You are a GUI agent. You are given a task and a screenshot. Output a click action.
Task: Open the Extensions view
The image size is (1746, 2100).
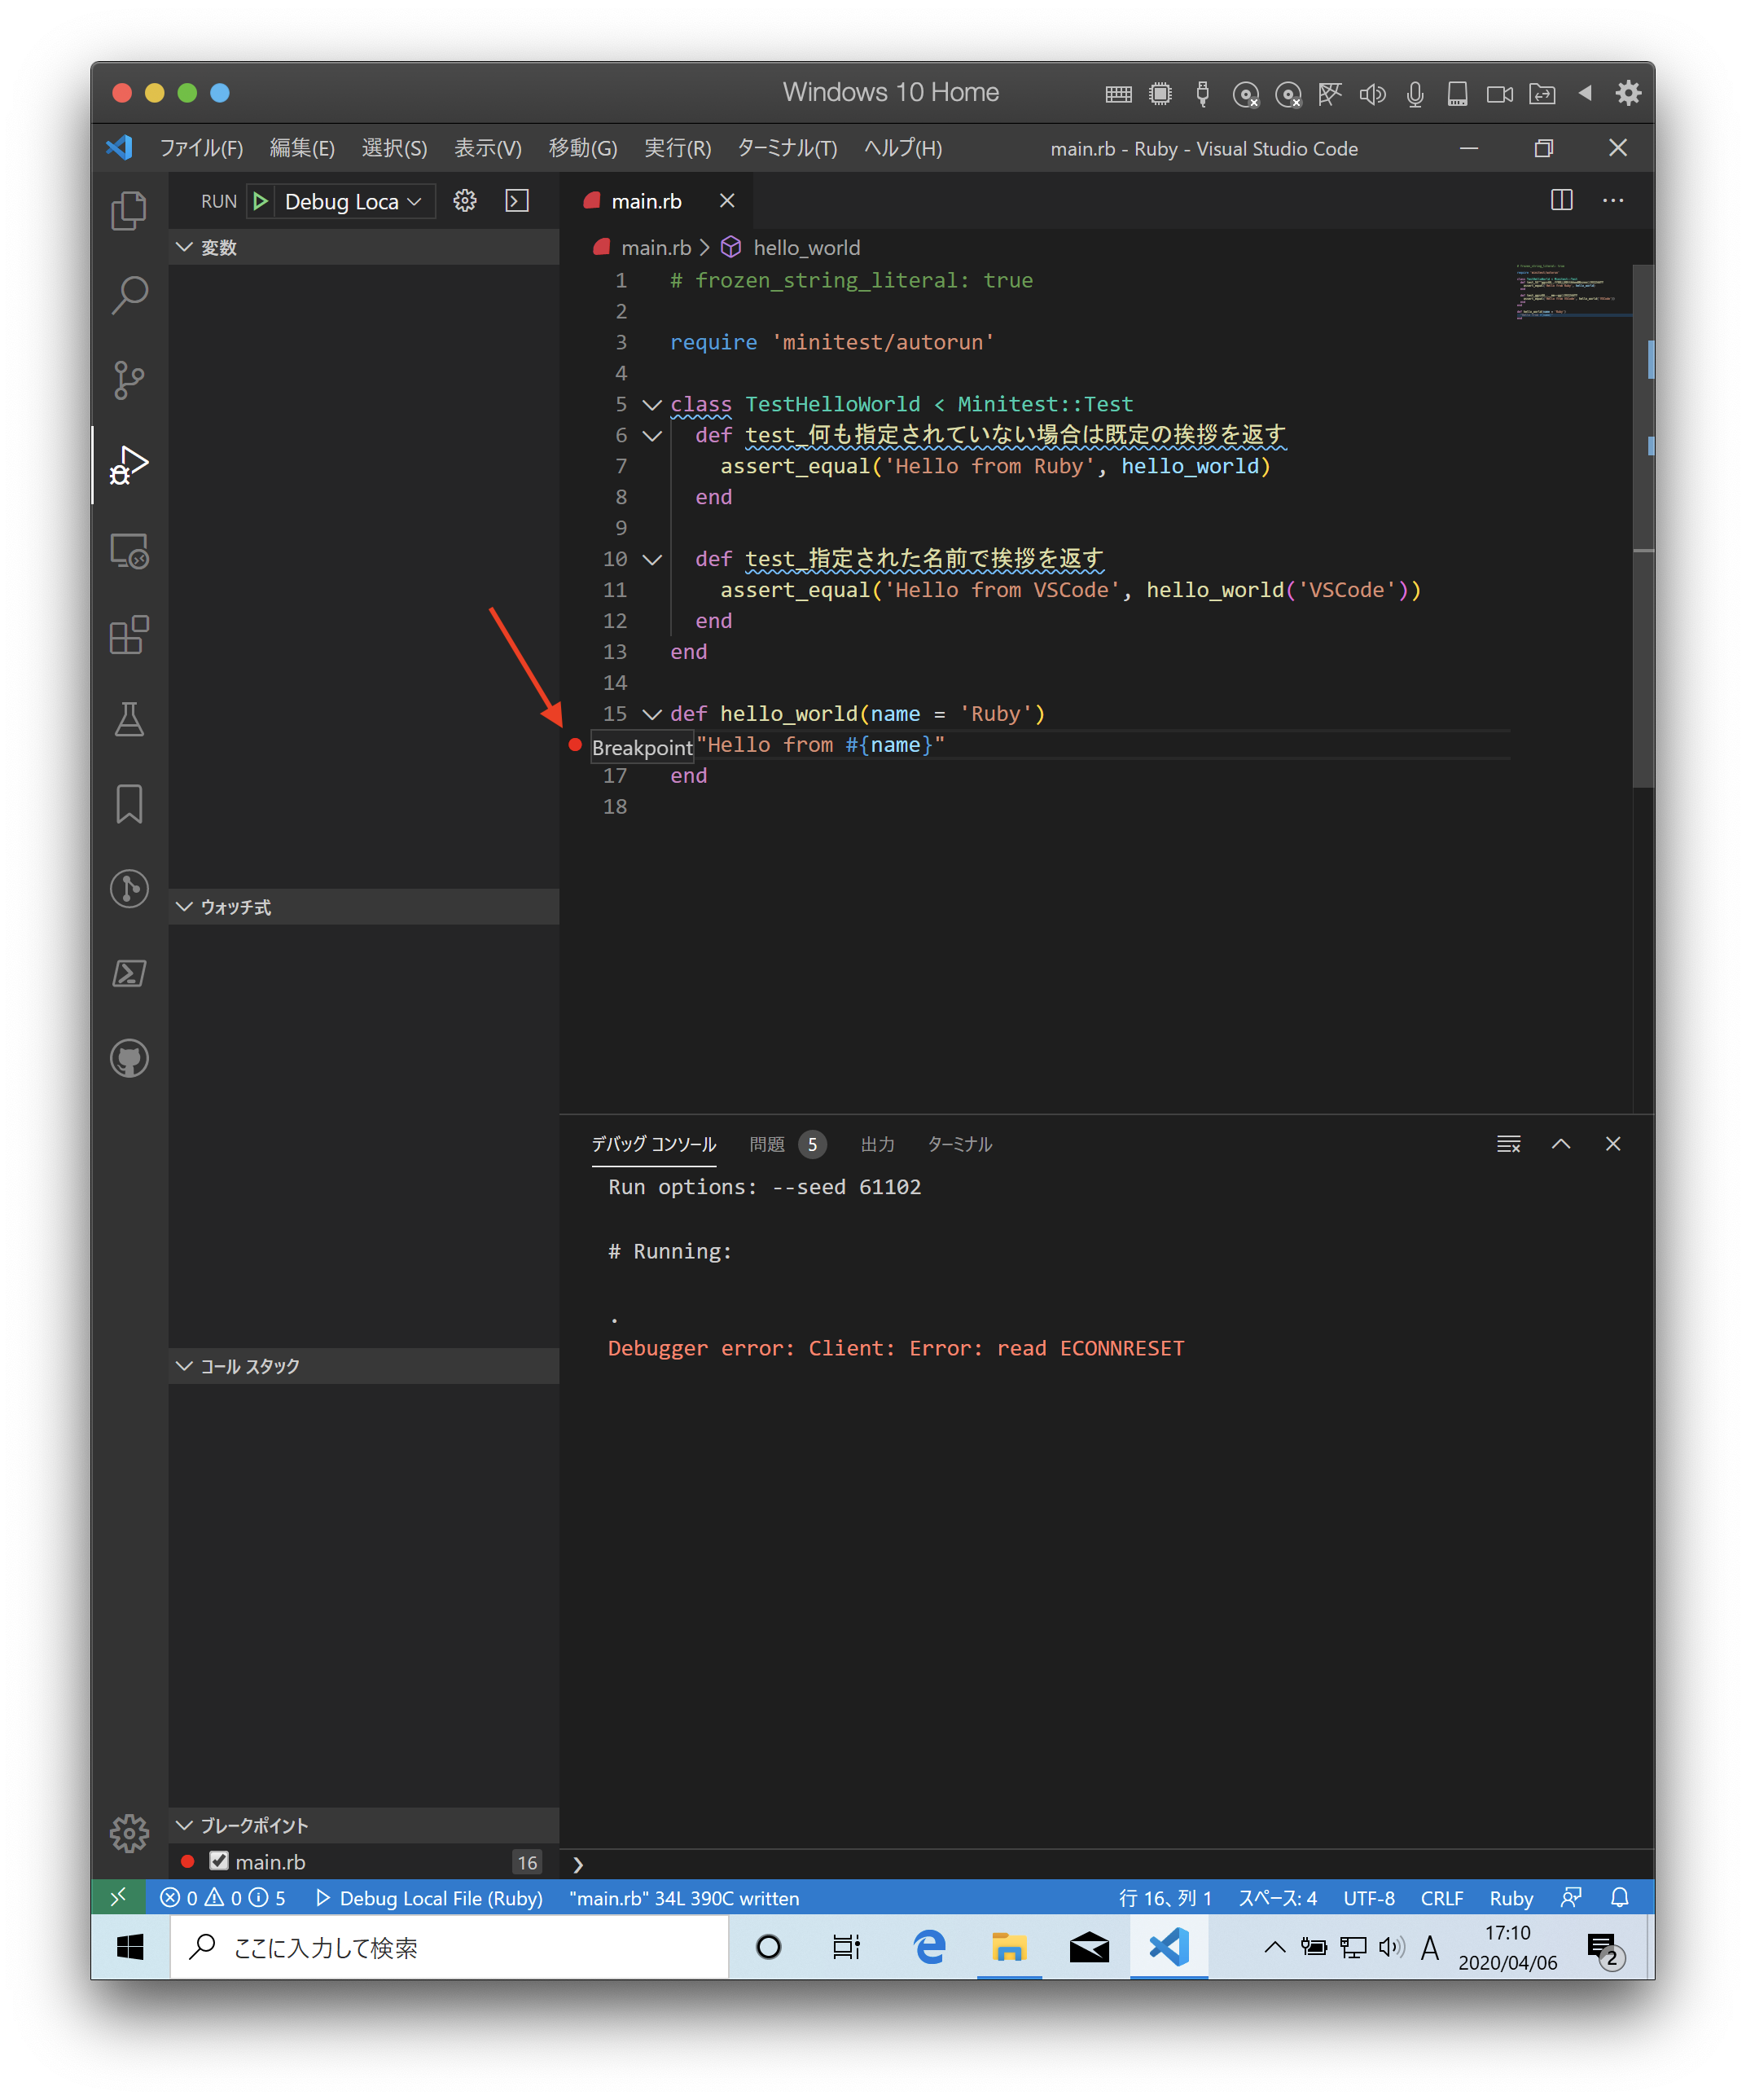point(129,635)
